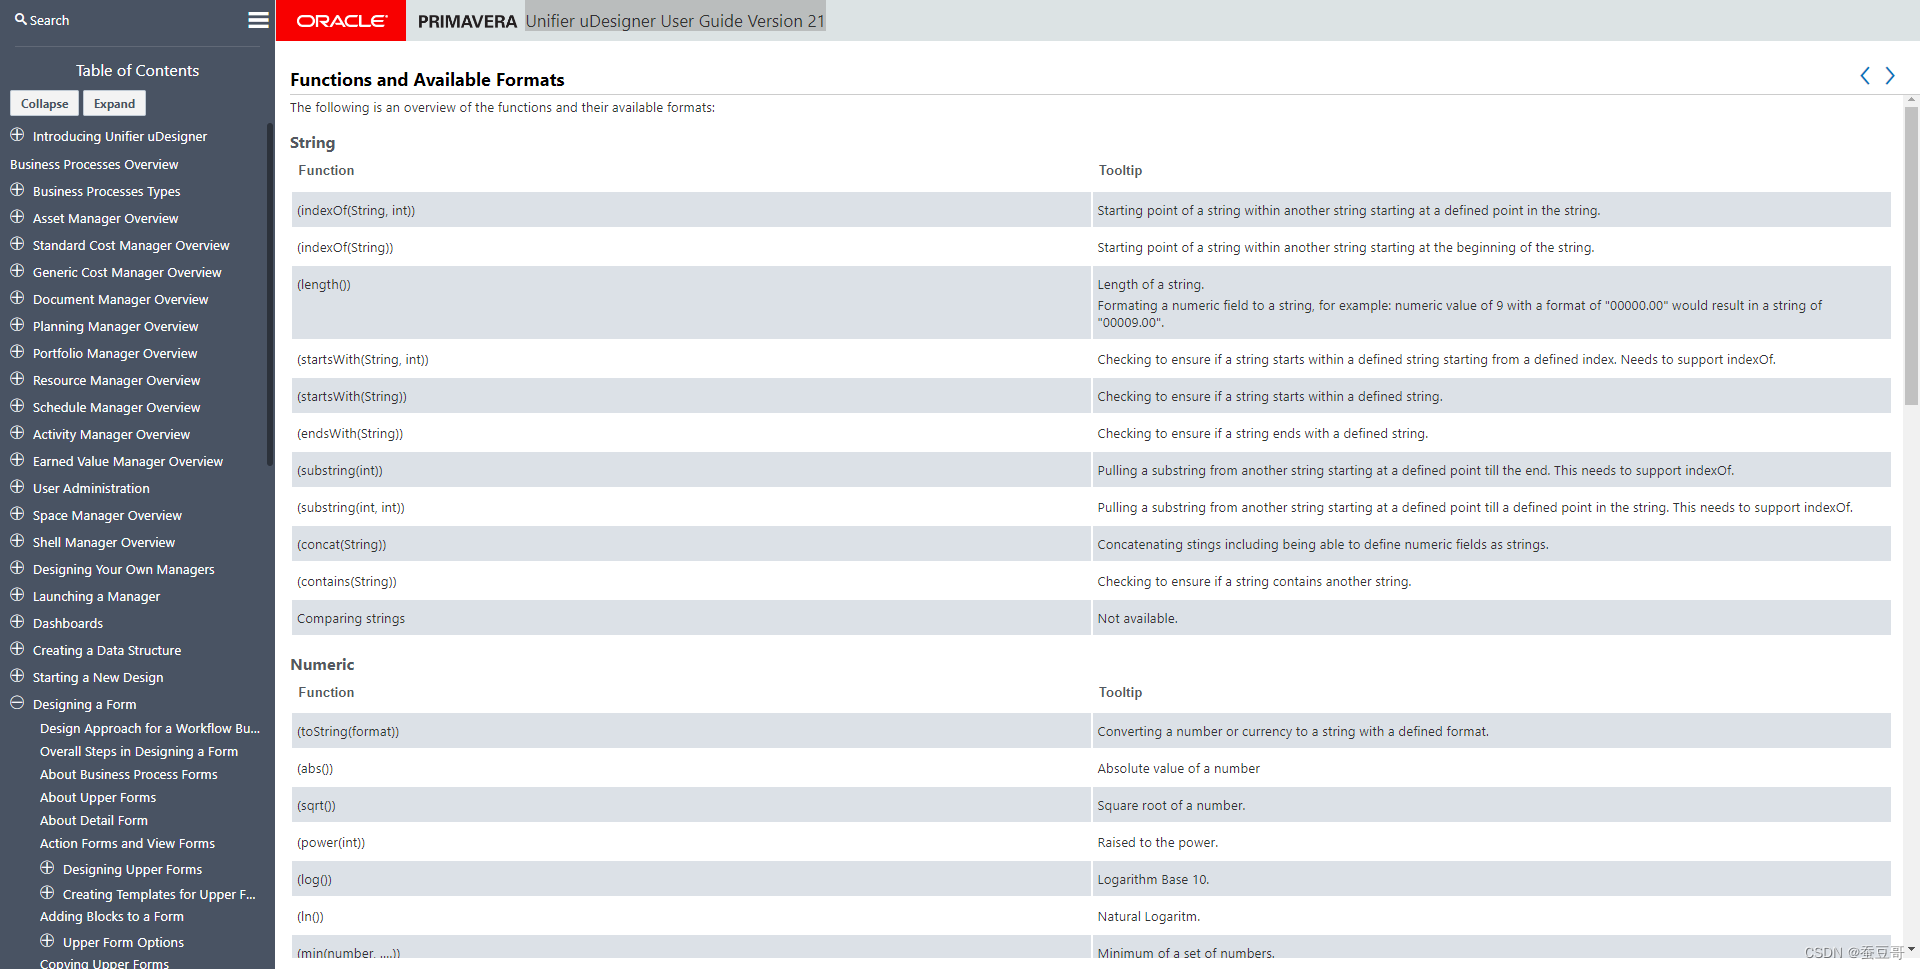The image size is (1920, 969).
Task: Open About Upper Forms topic
Action: pyautogui.click(x=98, y=798)
